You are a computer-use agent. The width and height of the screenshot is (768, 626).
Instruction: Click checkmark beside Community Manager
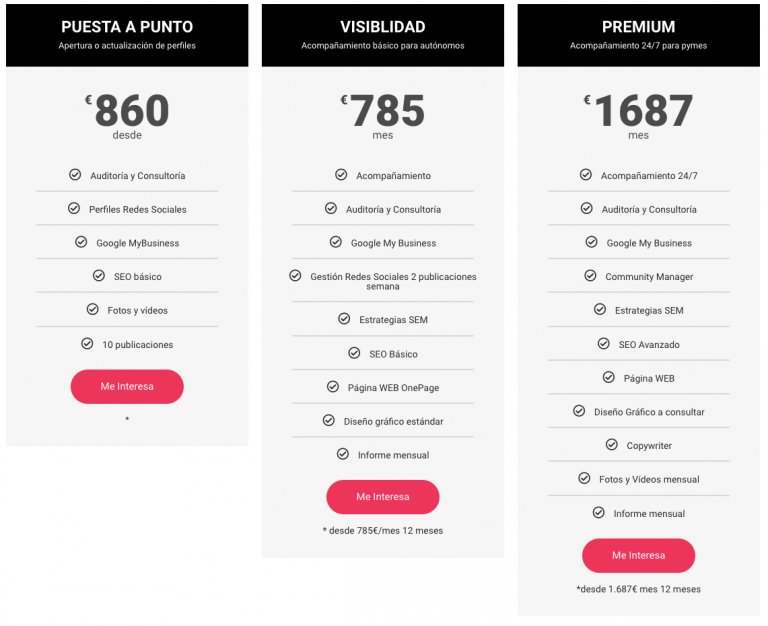click(x=590, y=276)
